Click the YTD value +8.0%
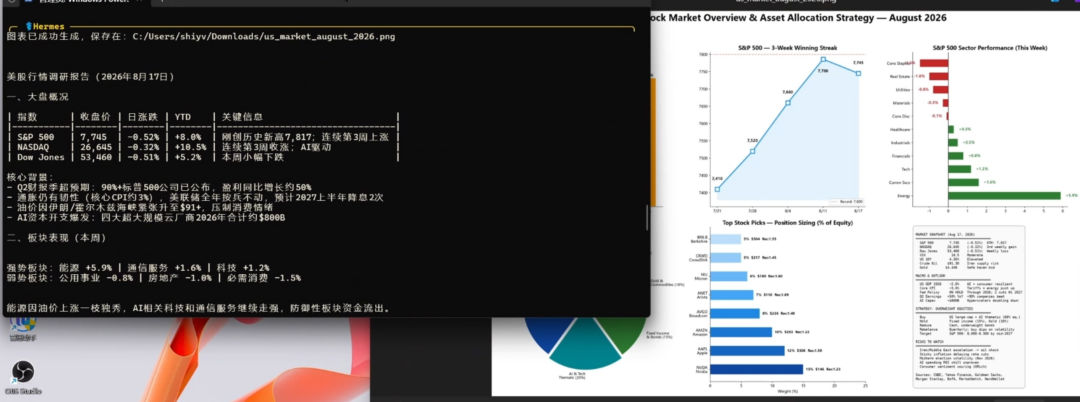This screenshot has height=402, width=1080. pyautogui.click(x=188, y=138)
